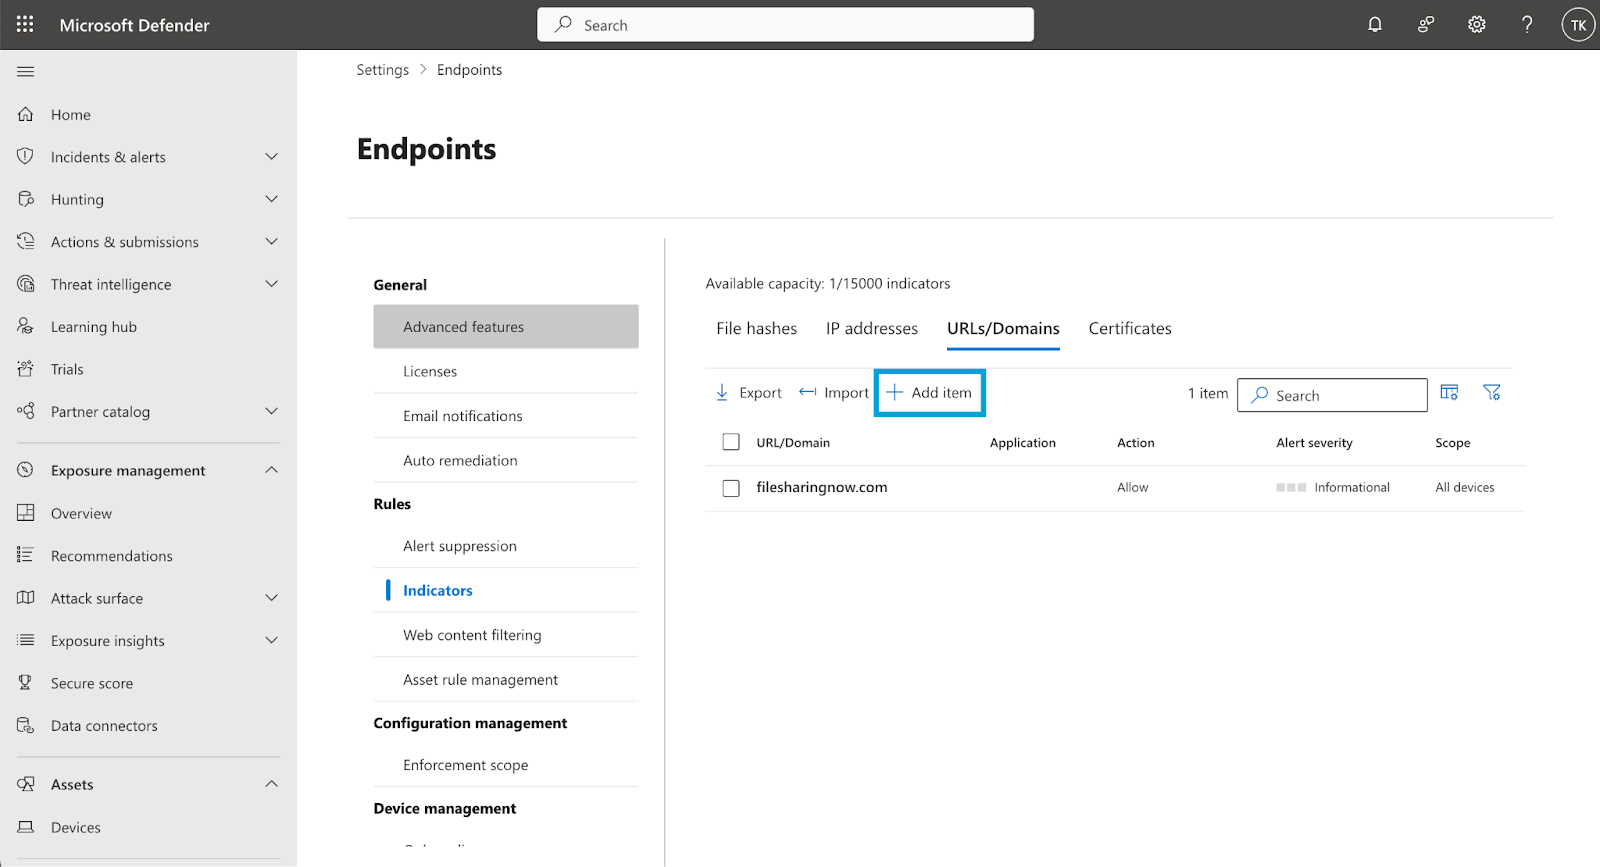Click the Hunting icon in sidebar
The width and height of the screenshot is (1600, 867).
[26, 199]
